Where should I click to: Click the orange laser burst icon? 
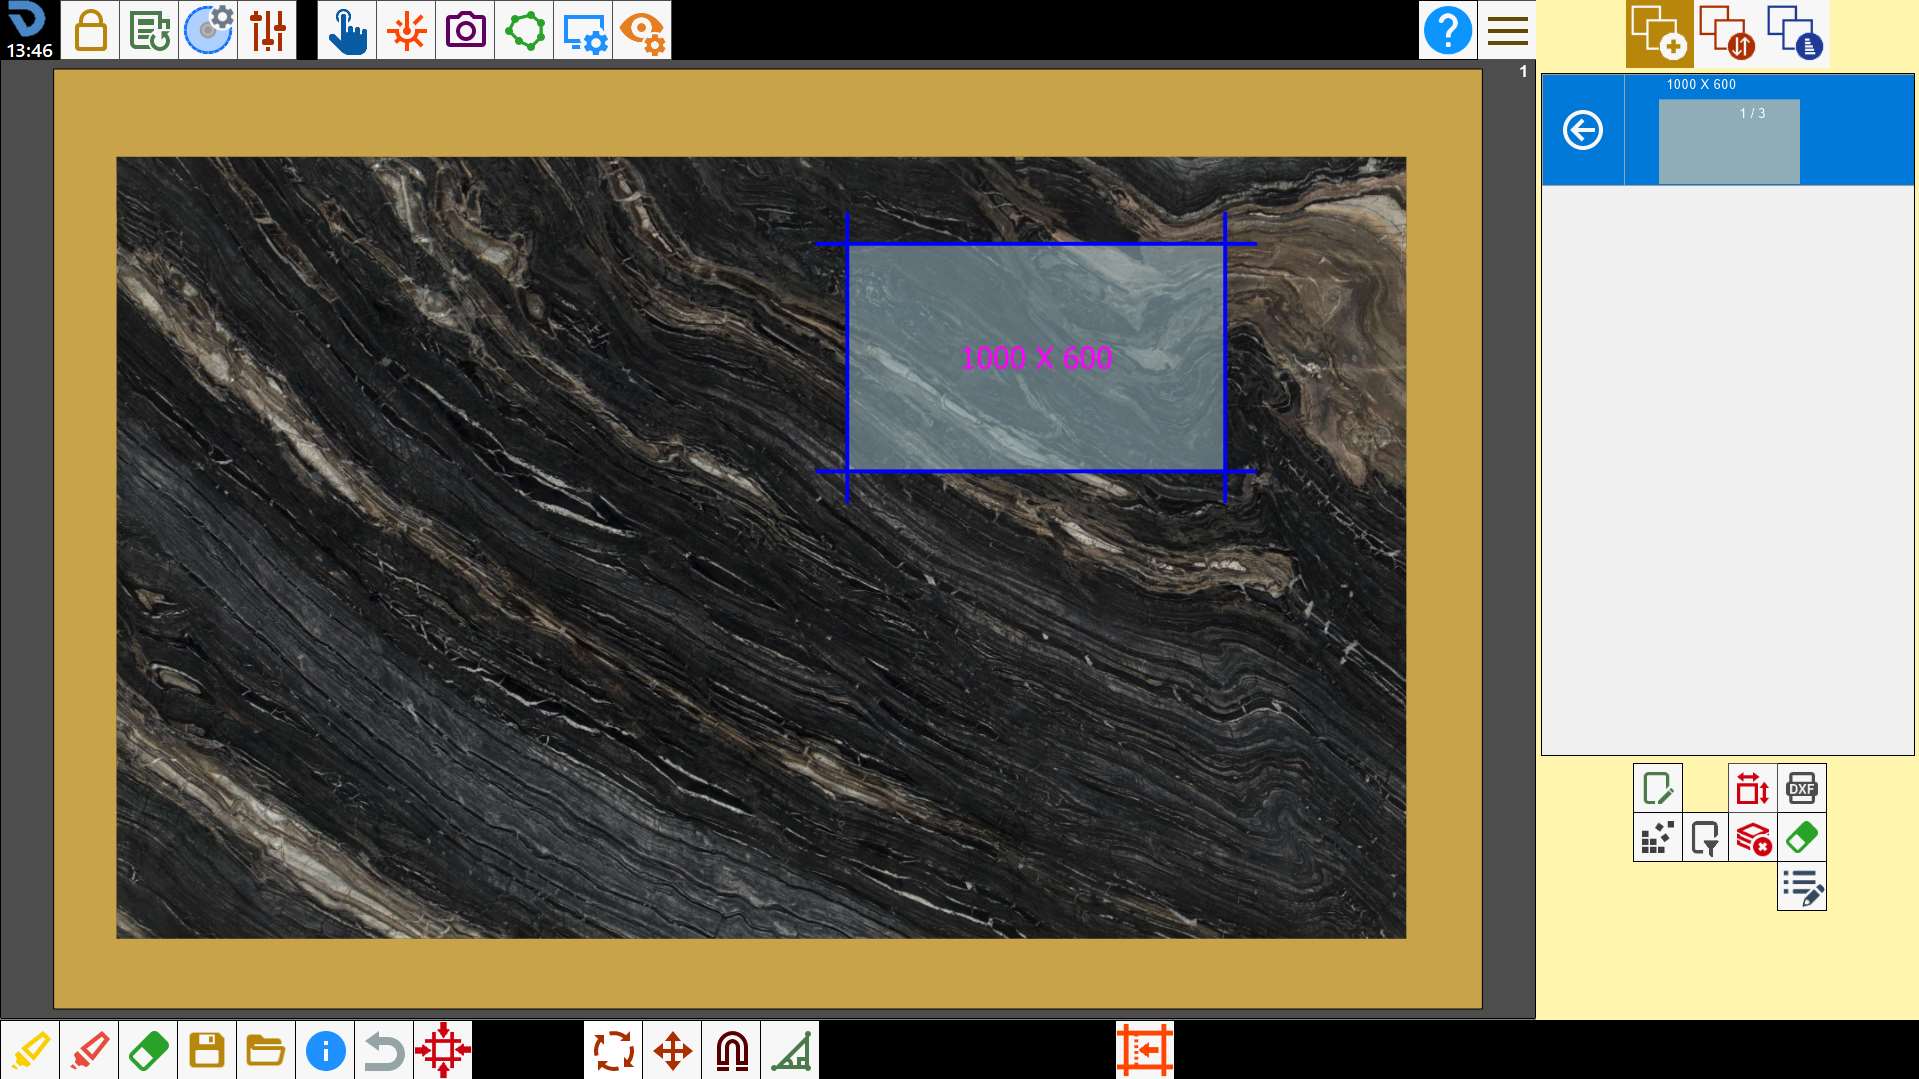pyautogui.click(x=406, y=30)
